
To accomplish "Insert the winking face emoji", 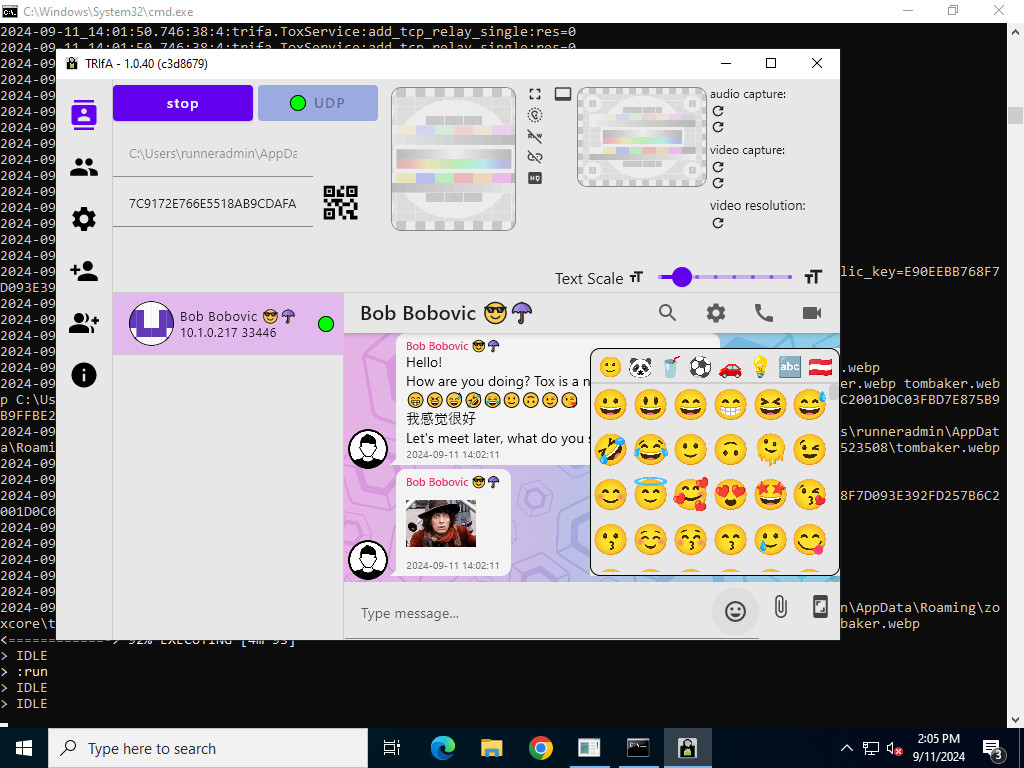I will (x=810, y=449).
